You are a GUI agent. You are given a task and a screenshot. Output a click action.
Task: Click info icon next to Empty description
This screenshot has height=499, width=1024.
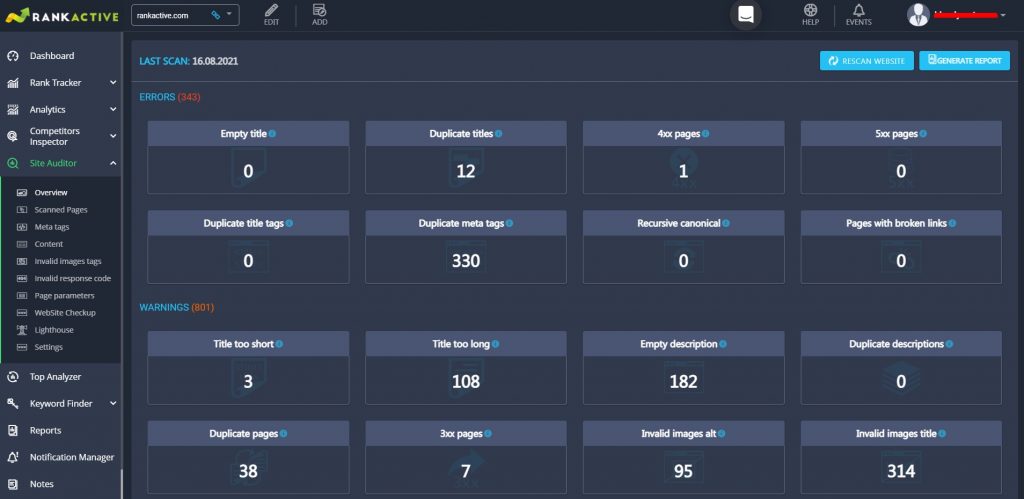(x=723, y=344)
